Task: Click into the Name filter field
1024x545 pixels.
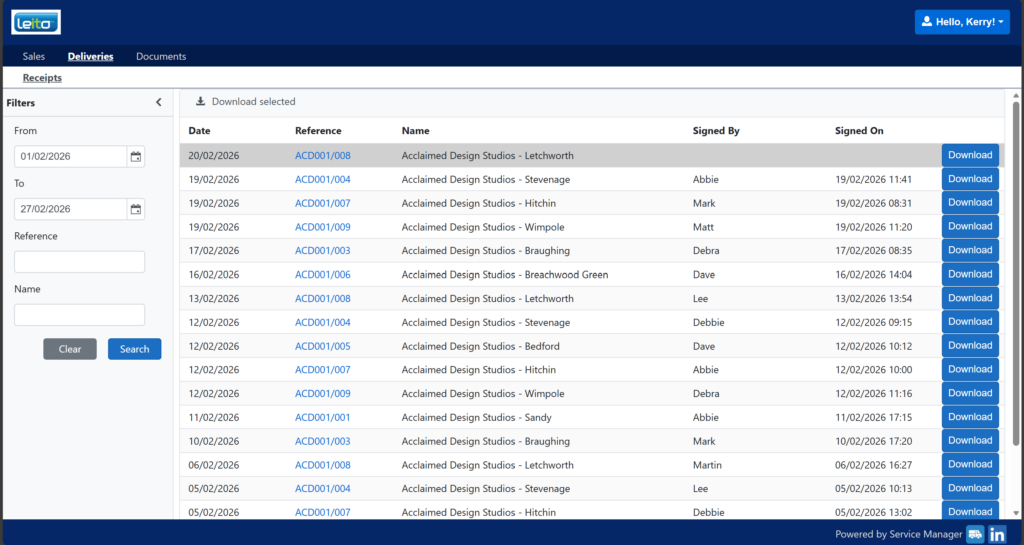Action: pyautogui.click(x=79, y=315)
